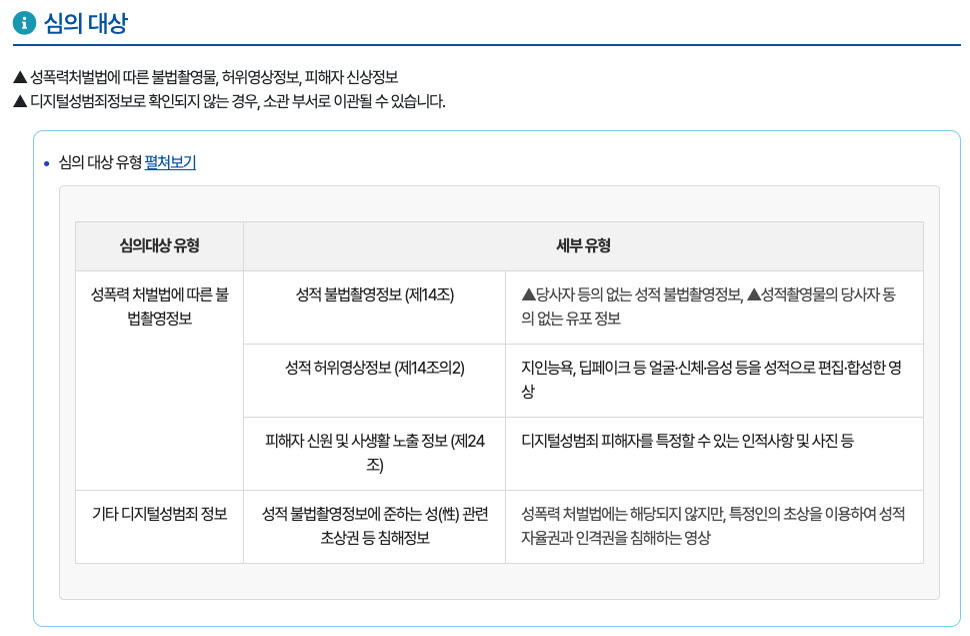Click the 세부 유형 column header

coord(583,246)
